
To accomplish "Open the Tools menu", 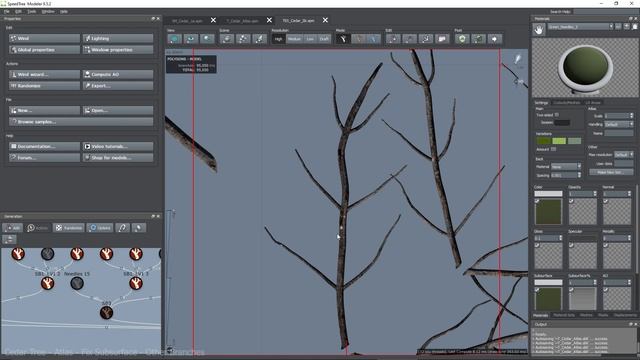I will click(x=31, y=11).
